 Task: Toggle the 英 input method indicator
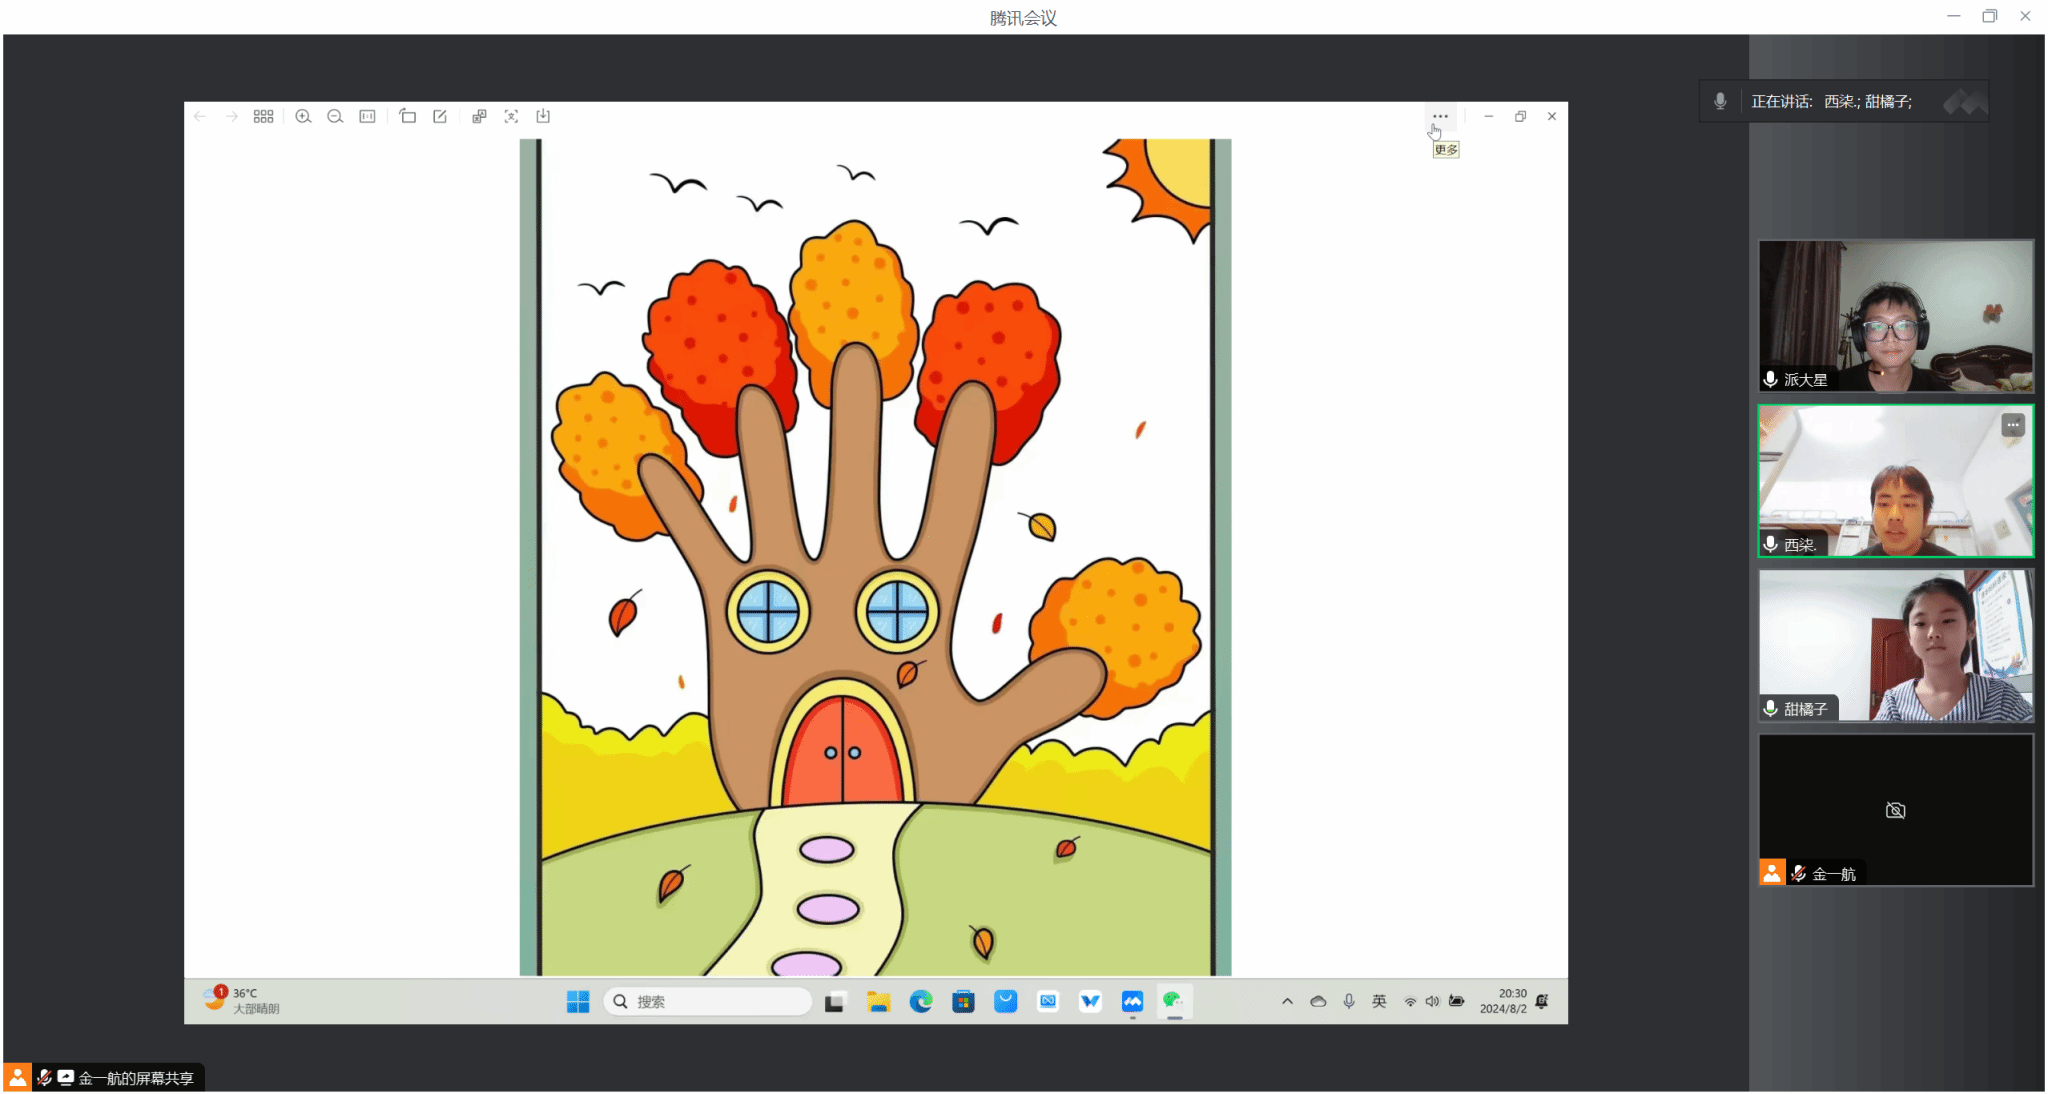coord(1379,1001)
